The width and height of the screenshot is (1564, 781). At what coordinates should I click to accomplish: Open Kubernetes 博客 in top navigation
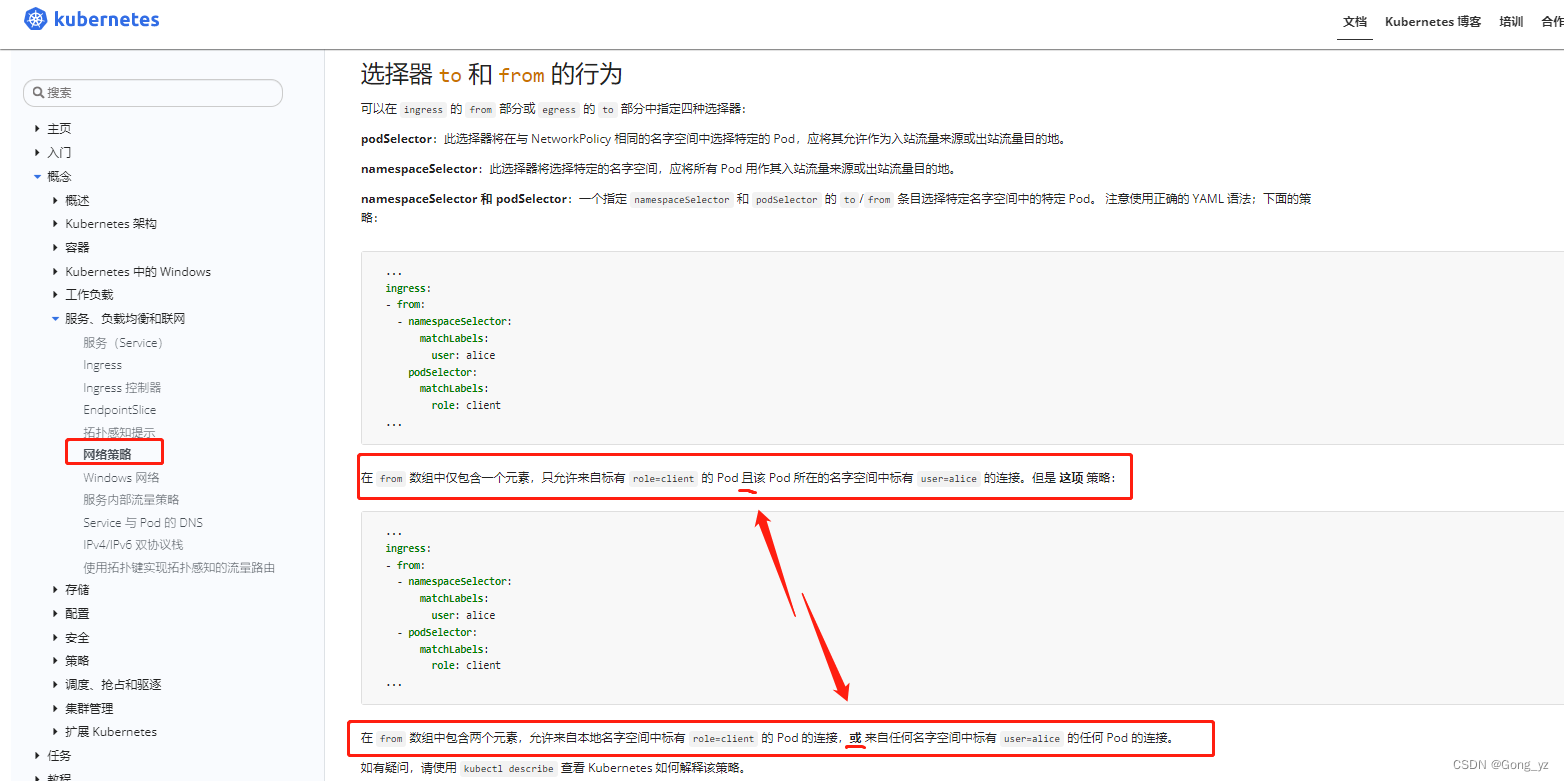point(1433,22)
